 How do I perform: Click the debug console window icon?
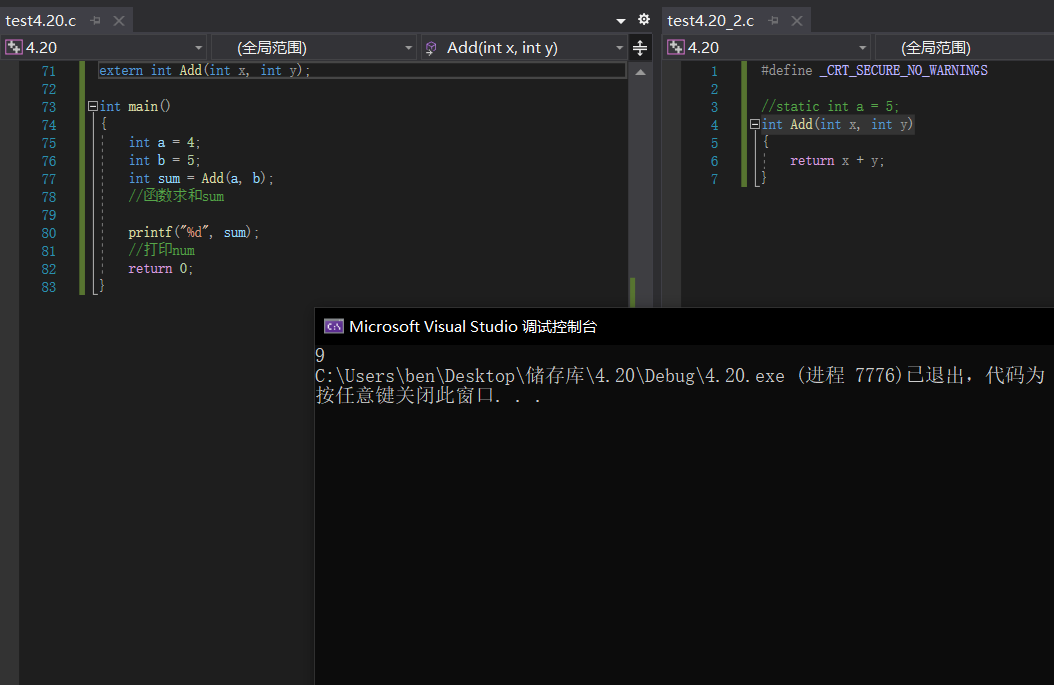tap(333, 327)
